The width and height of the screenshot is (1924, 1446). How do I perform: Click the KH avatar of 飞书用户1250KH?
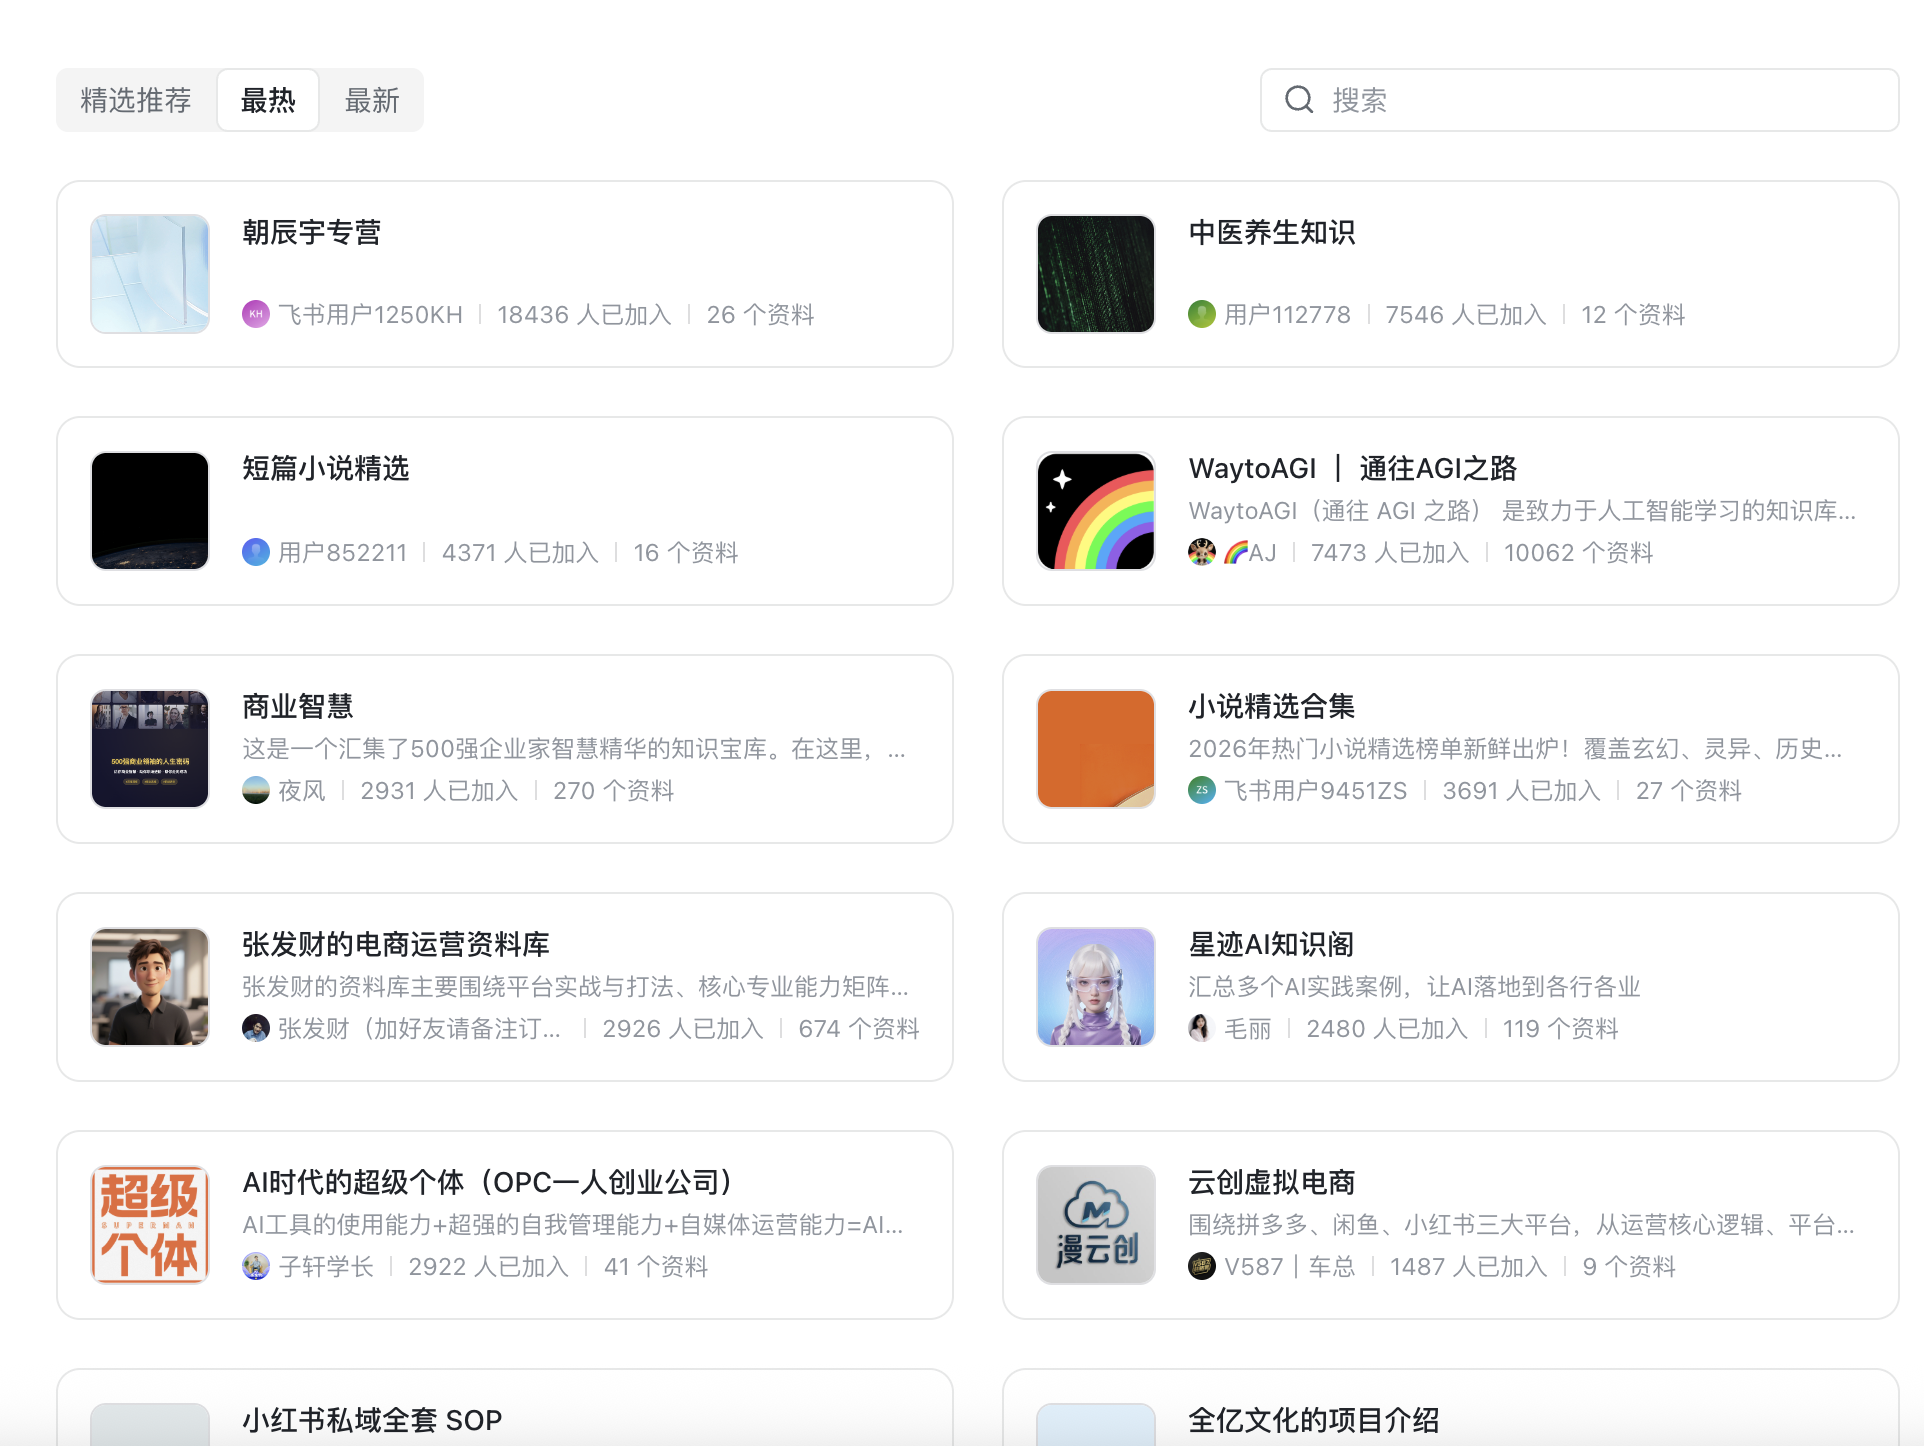[x=256, y=314]
